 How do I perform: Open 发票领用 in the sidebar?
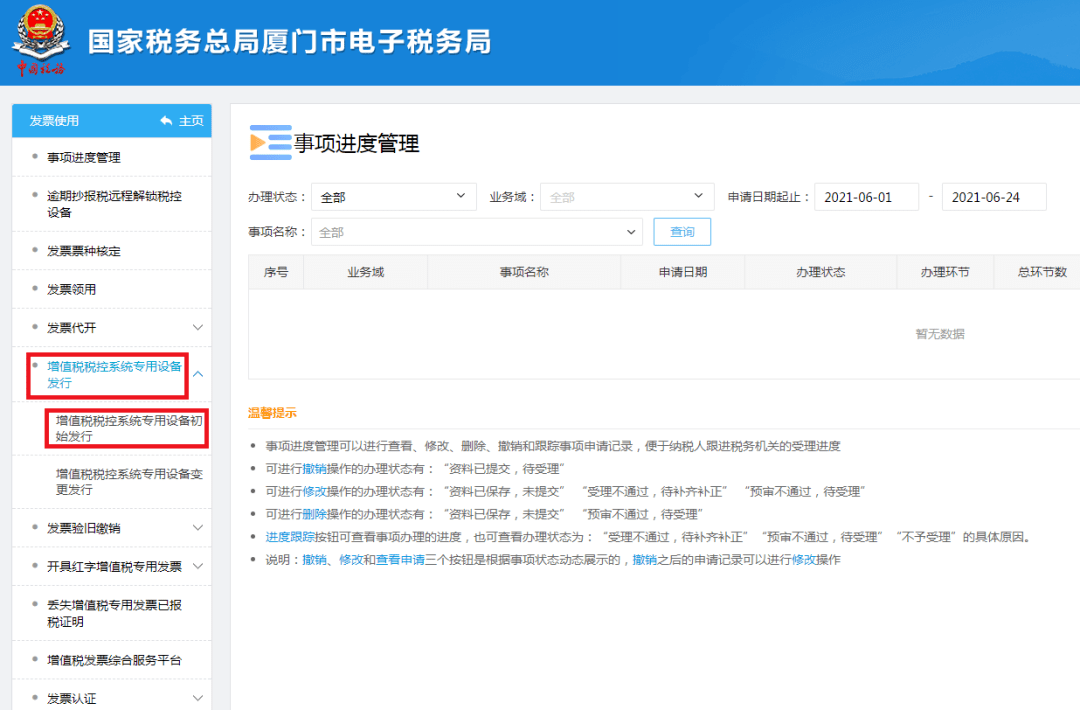[75, 289]
